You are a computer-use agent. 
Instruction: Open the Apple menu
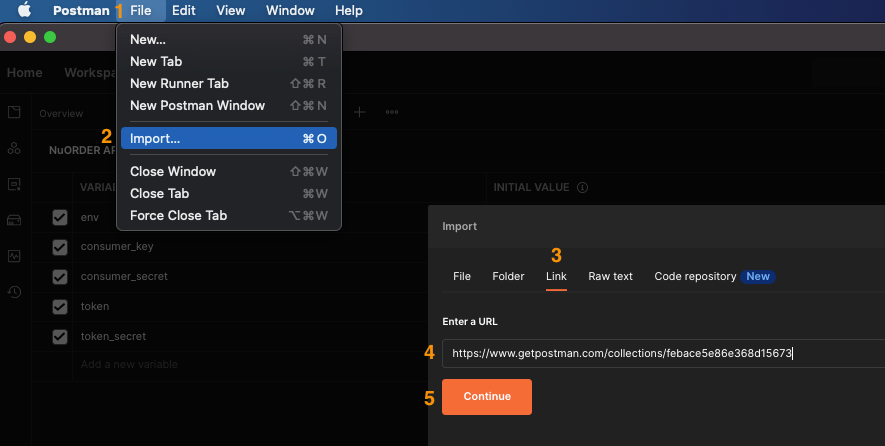(24, 10)
